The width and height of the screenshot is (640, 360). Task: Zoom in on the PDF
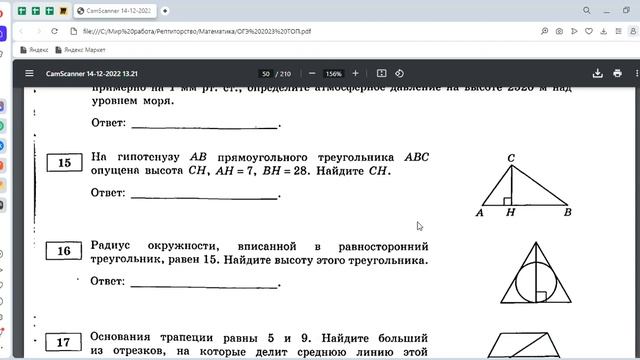point(356,73)
